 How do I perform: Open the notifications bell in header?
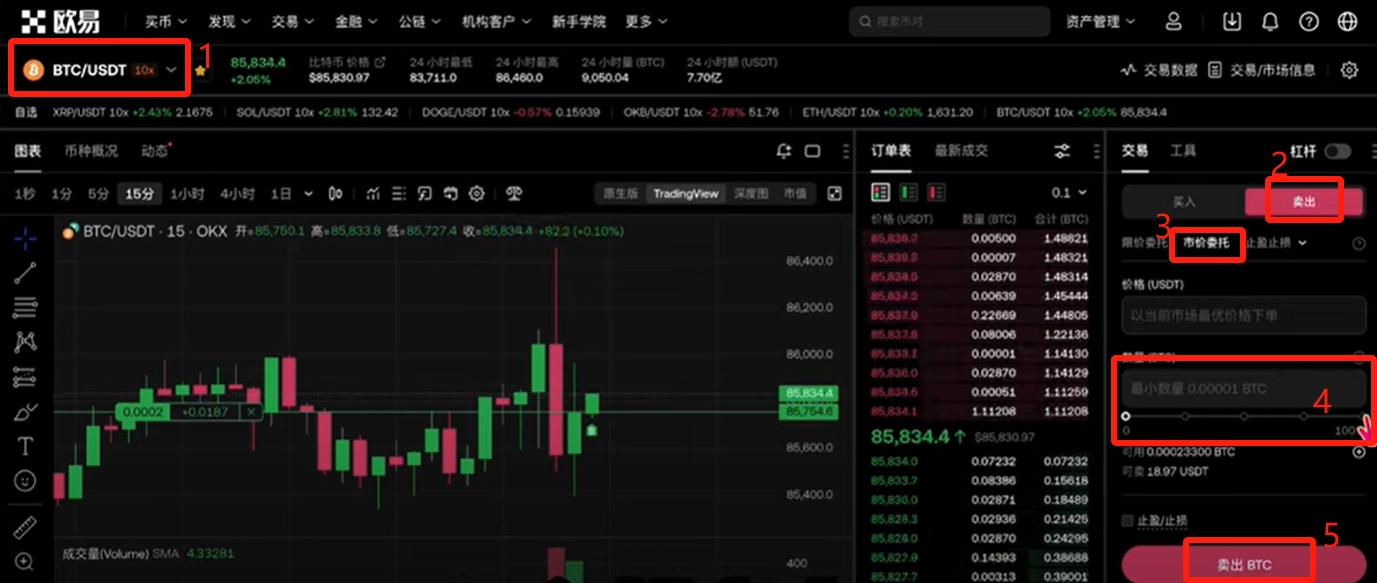click(1270, 21)
